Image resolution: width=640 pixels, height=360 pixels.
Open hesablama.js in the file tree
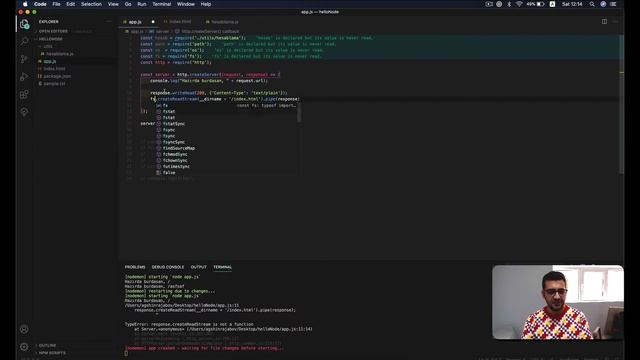pos(60,54)
